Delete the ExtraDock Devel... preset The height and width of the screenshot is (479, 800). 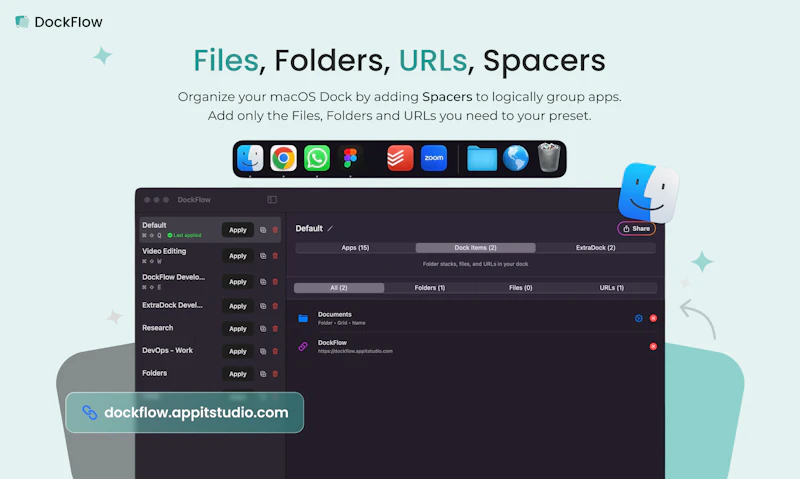tap(276, 306)
